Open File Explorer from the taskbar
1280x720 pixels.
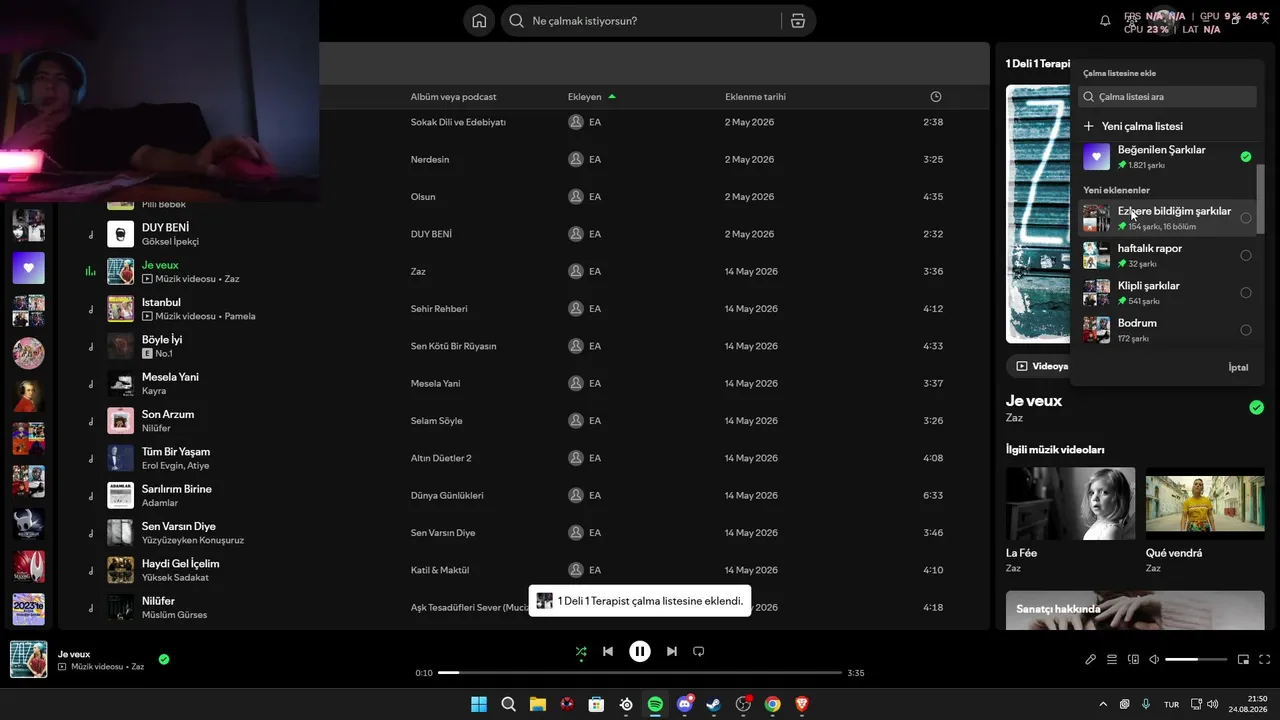(537, 704)
